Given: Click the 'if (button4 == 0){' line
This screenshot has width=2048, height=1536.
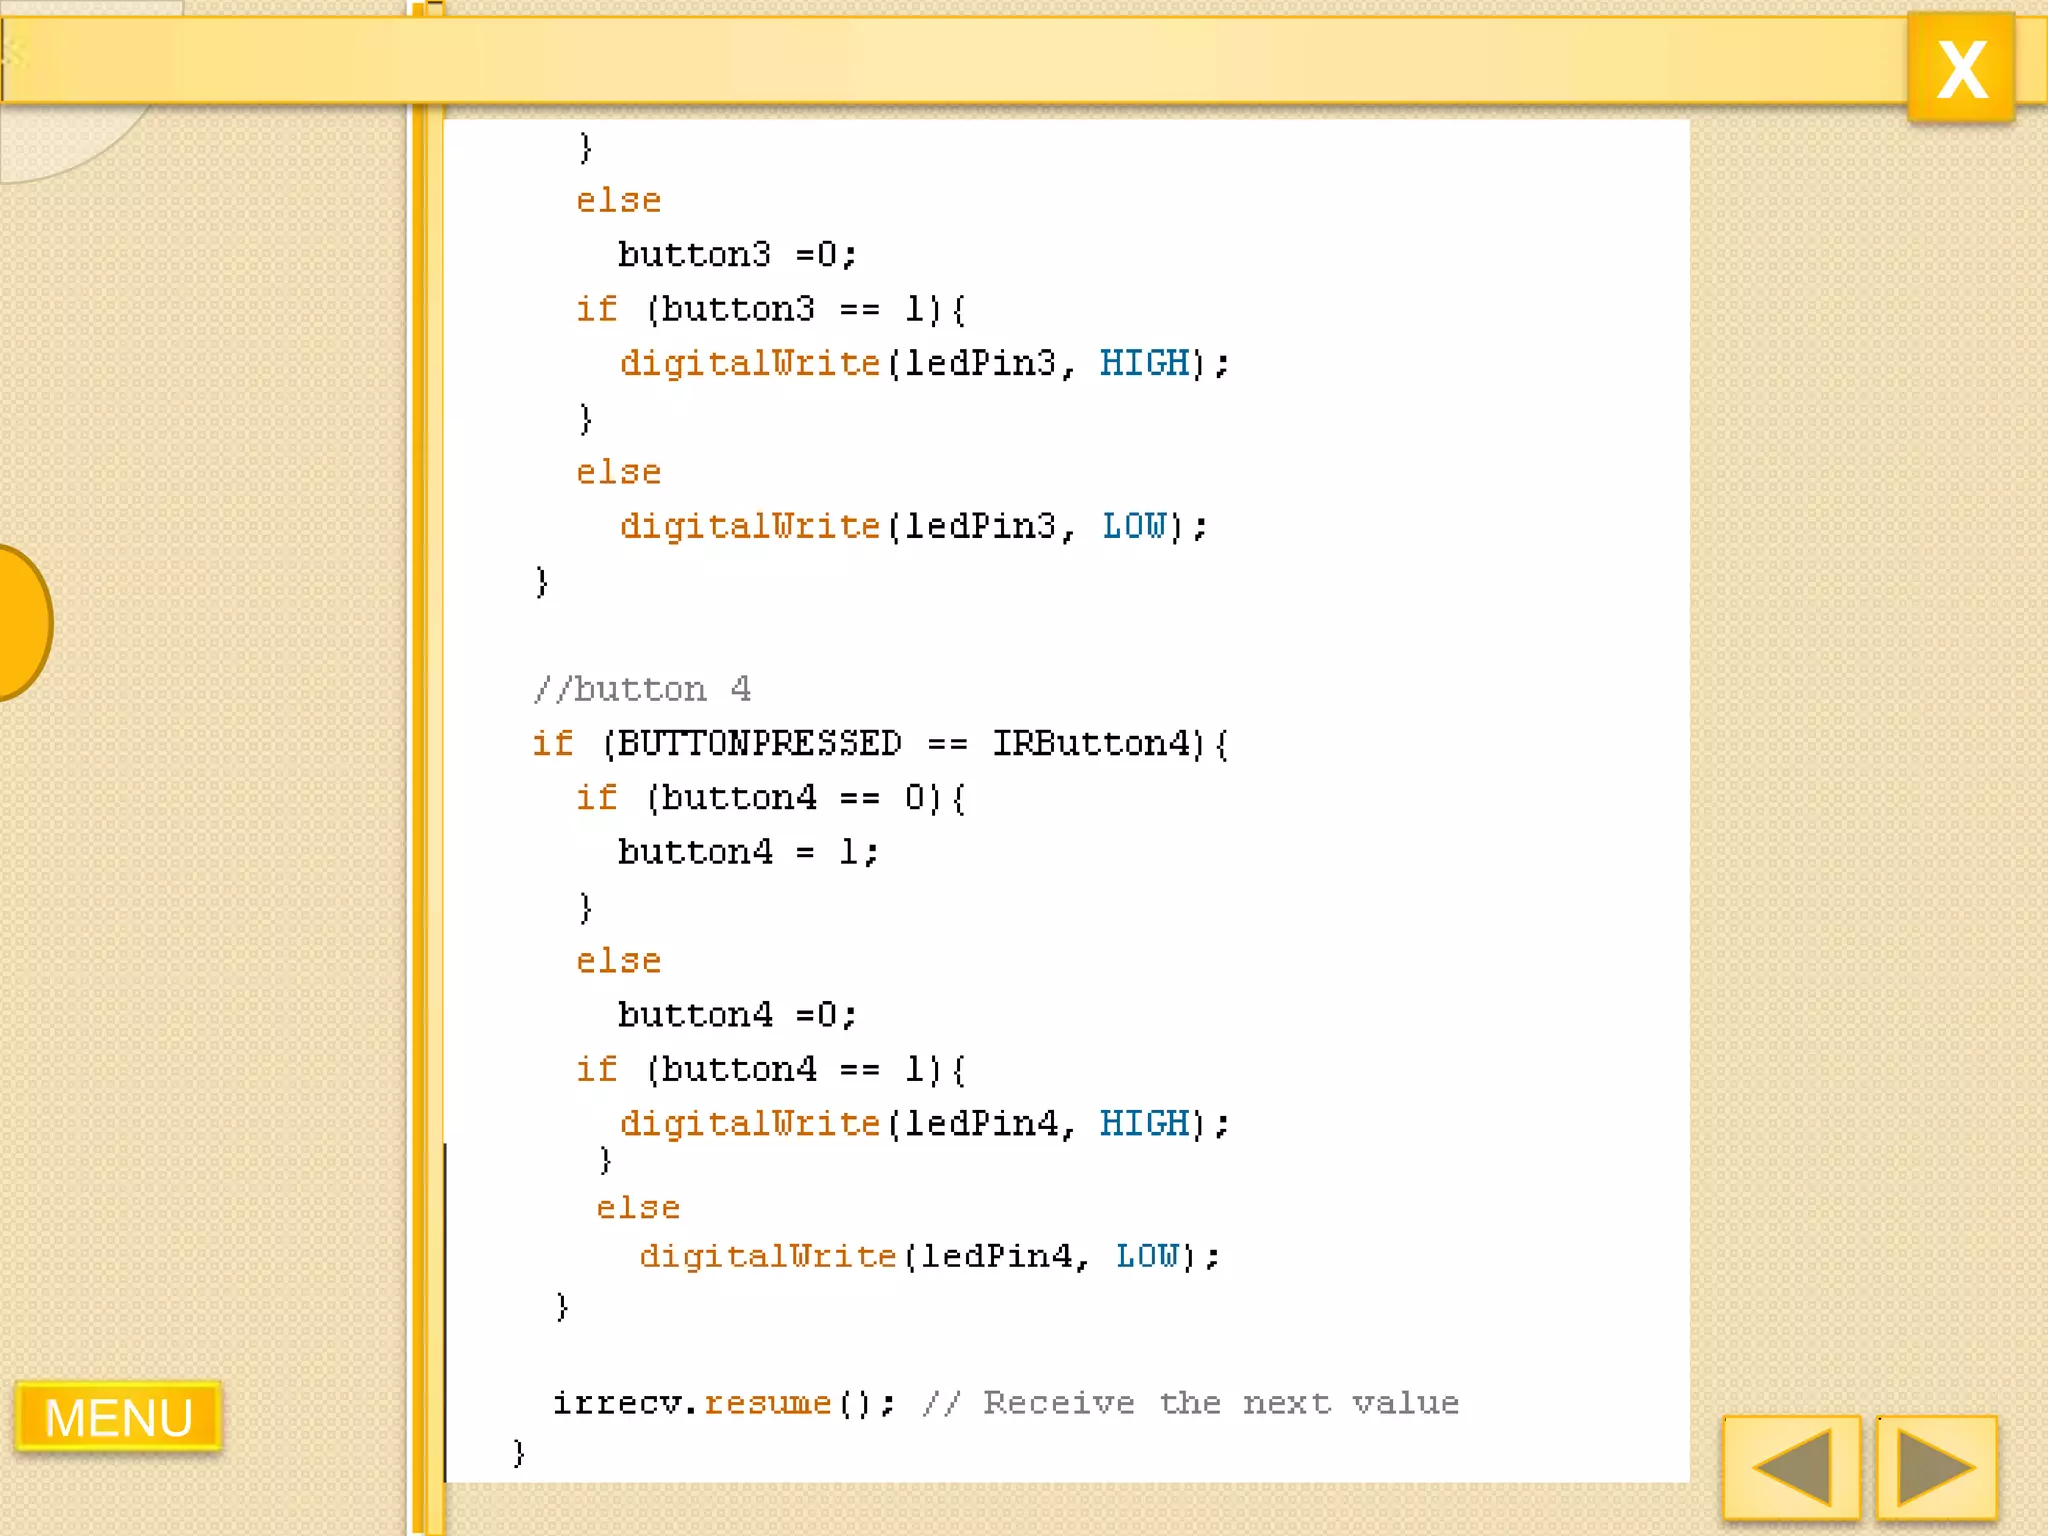Looking at the screenshot, I should [x=770, y=798].
